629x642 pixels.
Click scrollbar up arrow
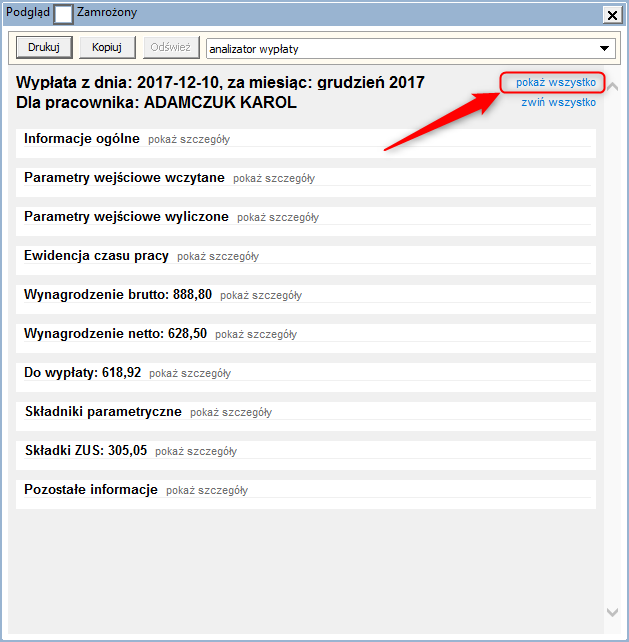[612, 86]
